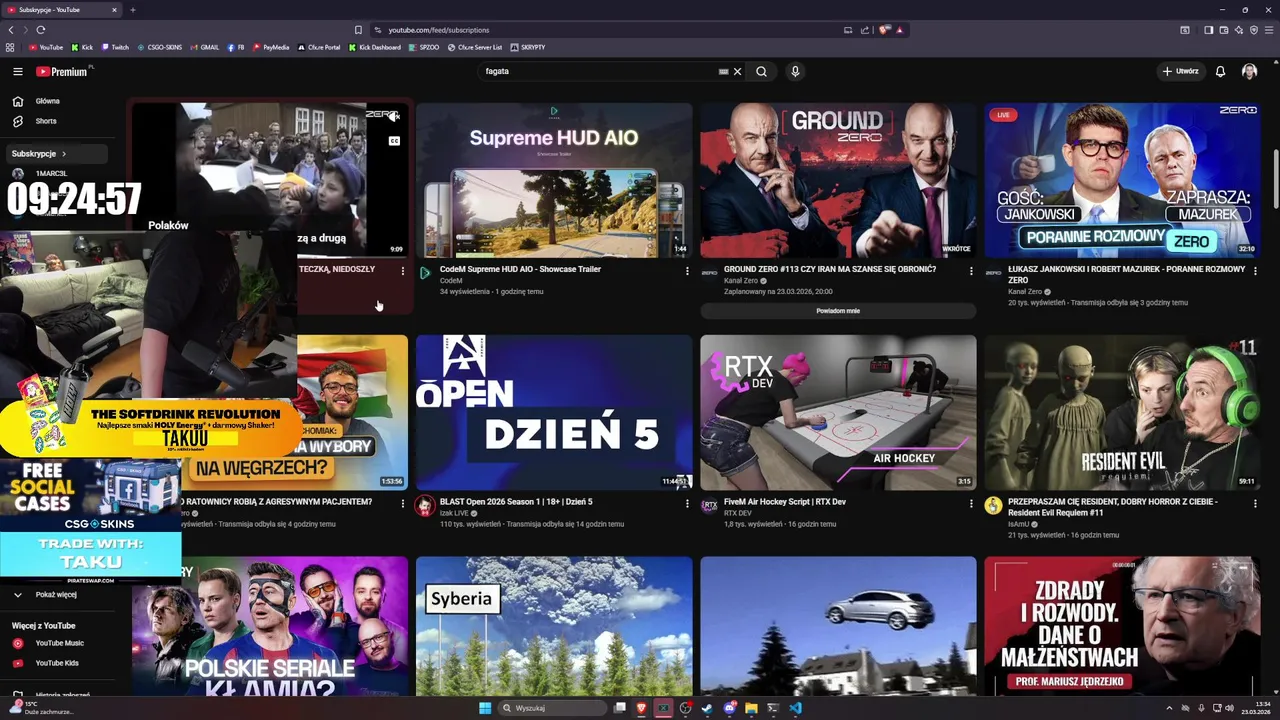Image resolution: width=1280 pixels, height=720 pixels.
Task: Open options for BLAST Open Dzień 5 video
Action: tap(687, 503)
